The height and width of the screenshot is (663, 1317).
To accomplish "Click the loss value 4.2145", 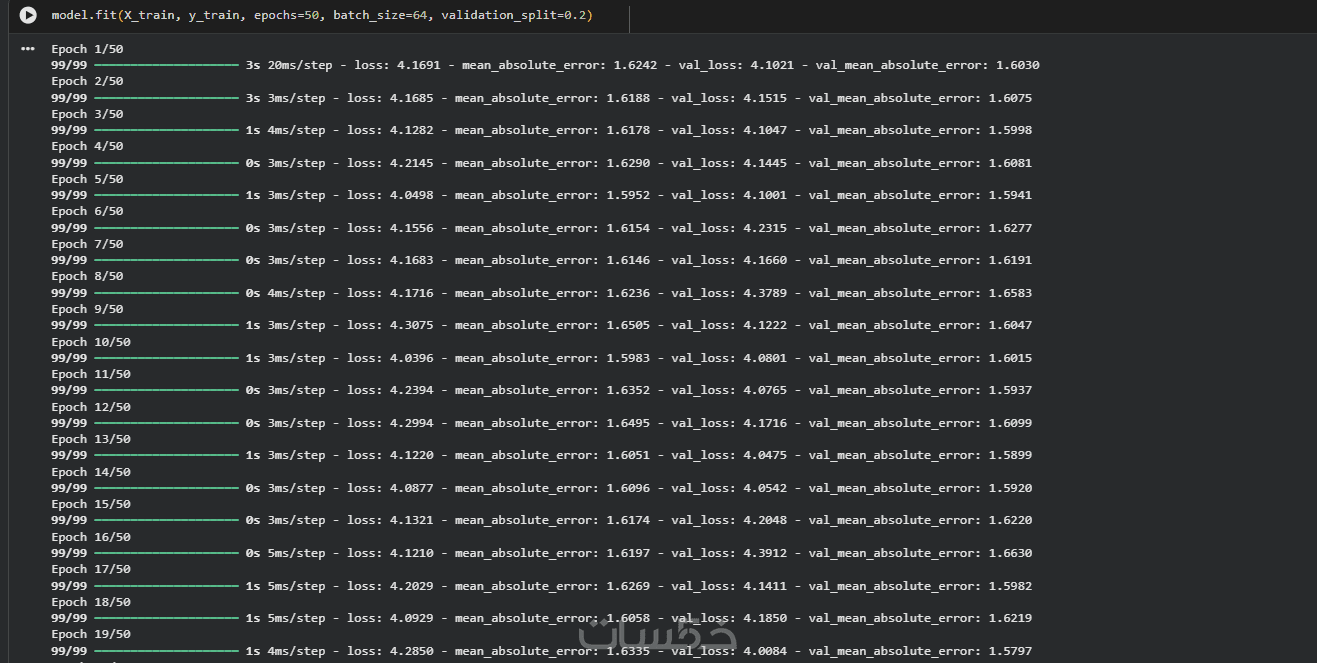I will coord(412,163).
